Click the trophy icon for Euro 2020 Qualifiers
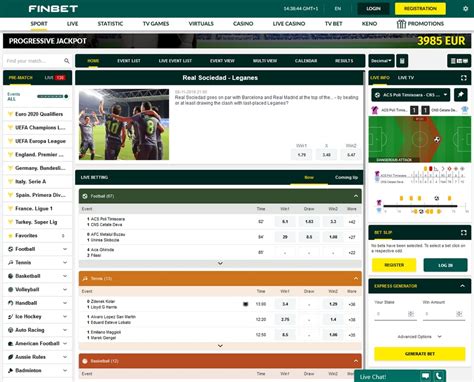This screenshot has width=474, height=382. [10, 114]
